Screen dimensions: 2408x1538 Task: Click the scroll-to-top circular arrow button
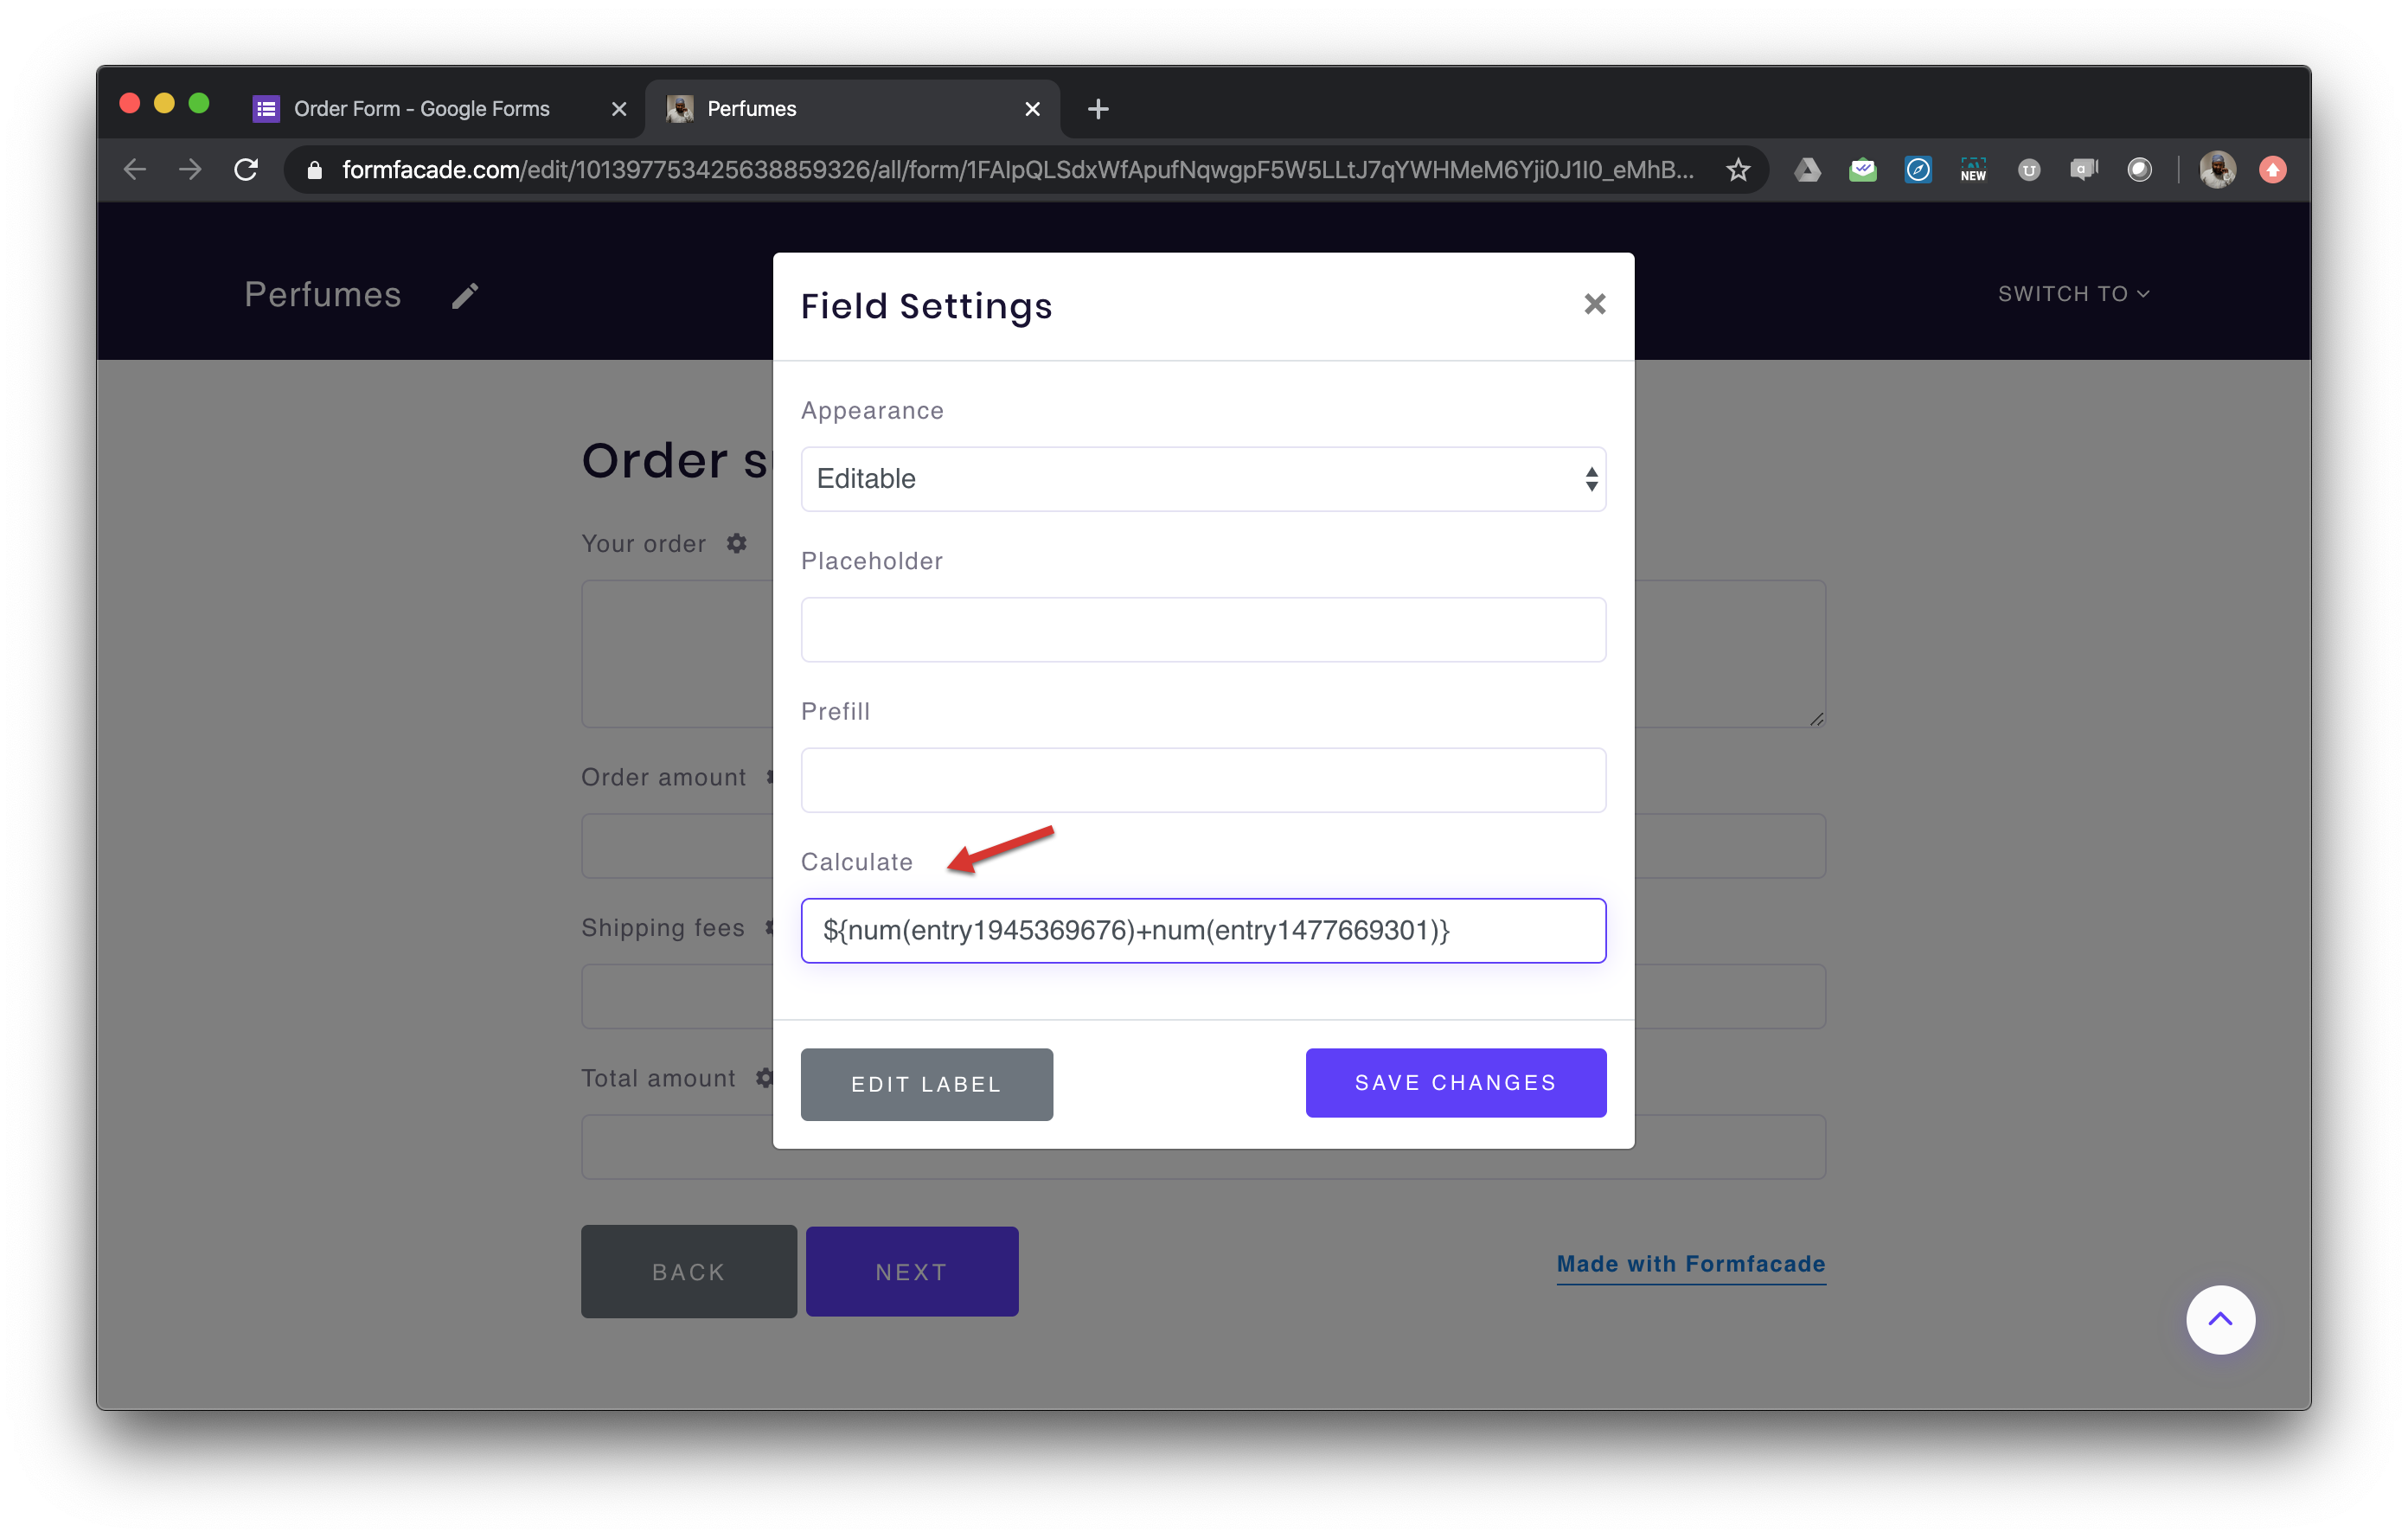click(2221, 1319)
